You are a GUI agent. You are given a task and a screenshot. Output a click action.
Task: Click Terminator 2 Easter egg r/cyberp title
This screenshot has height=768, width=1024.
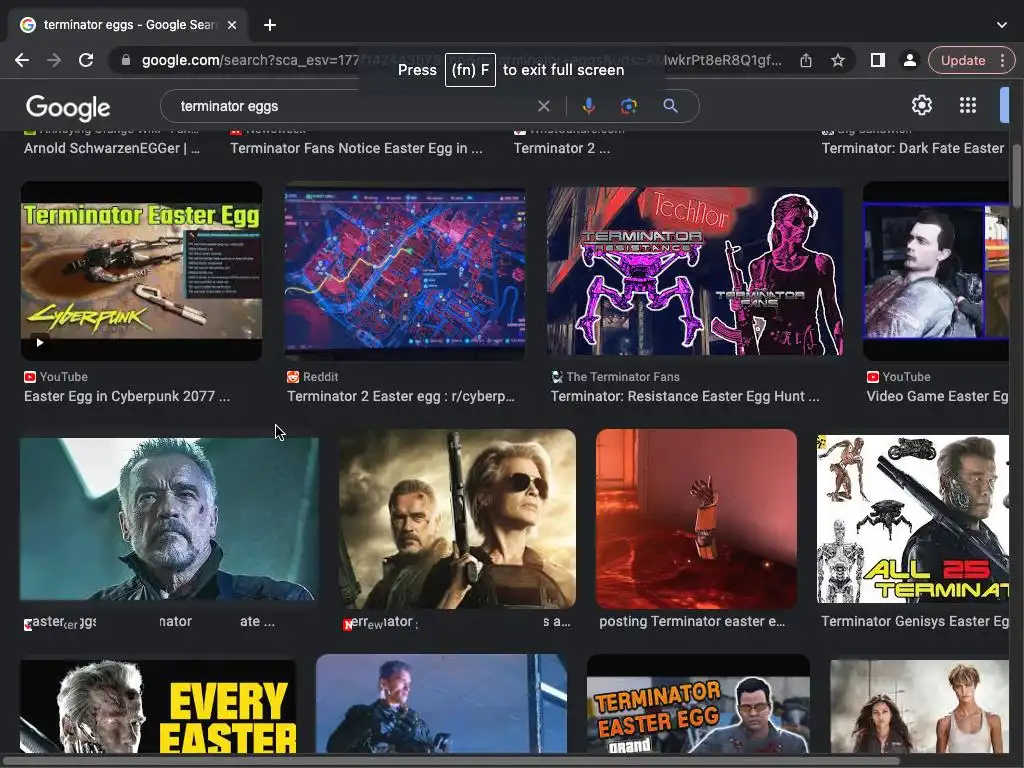tap(401, 396)
